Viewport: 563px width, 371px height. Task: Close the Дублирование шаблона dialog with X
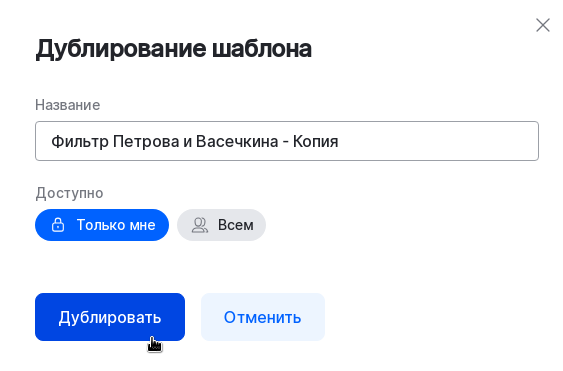click(543, 25)
